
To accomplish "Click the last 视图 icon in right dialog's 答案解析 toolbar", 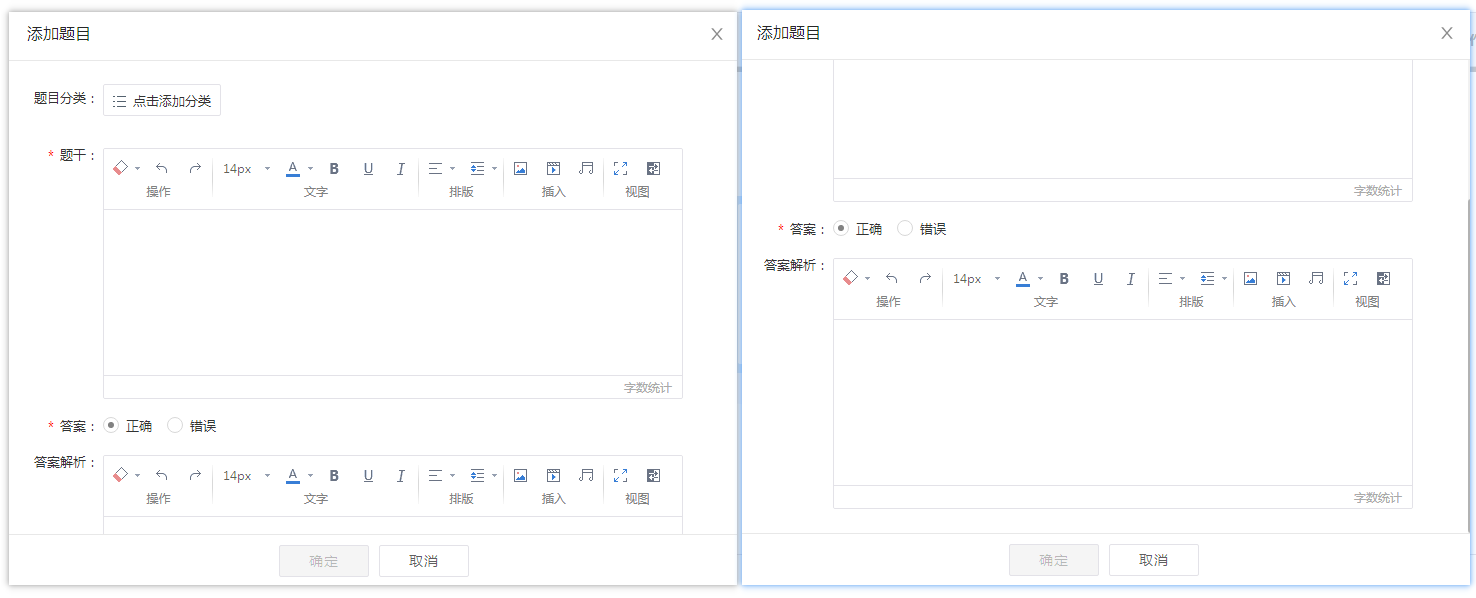I will tap(1384, 278).
